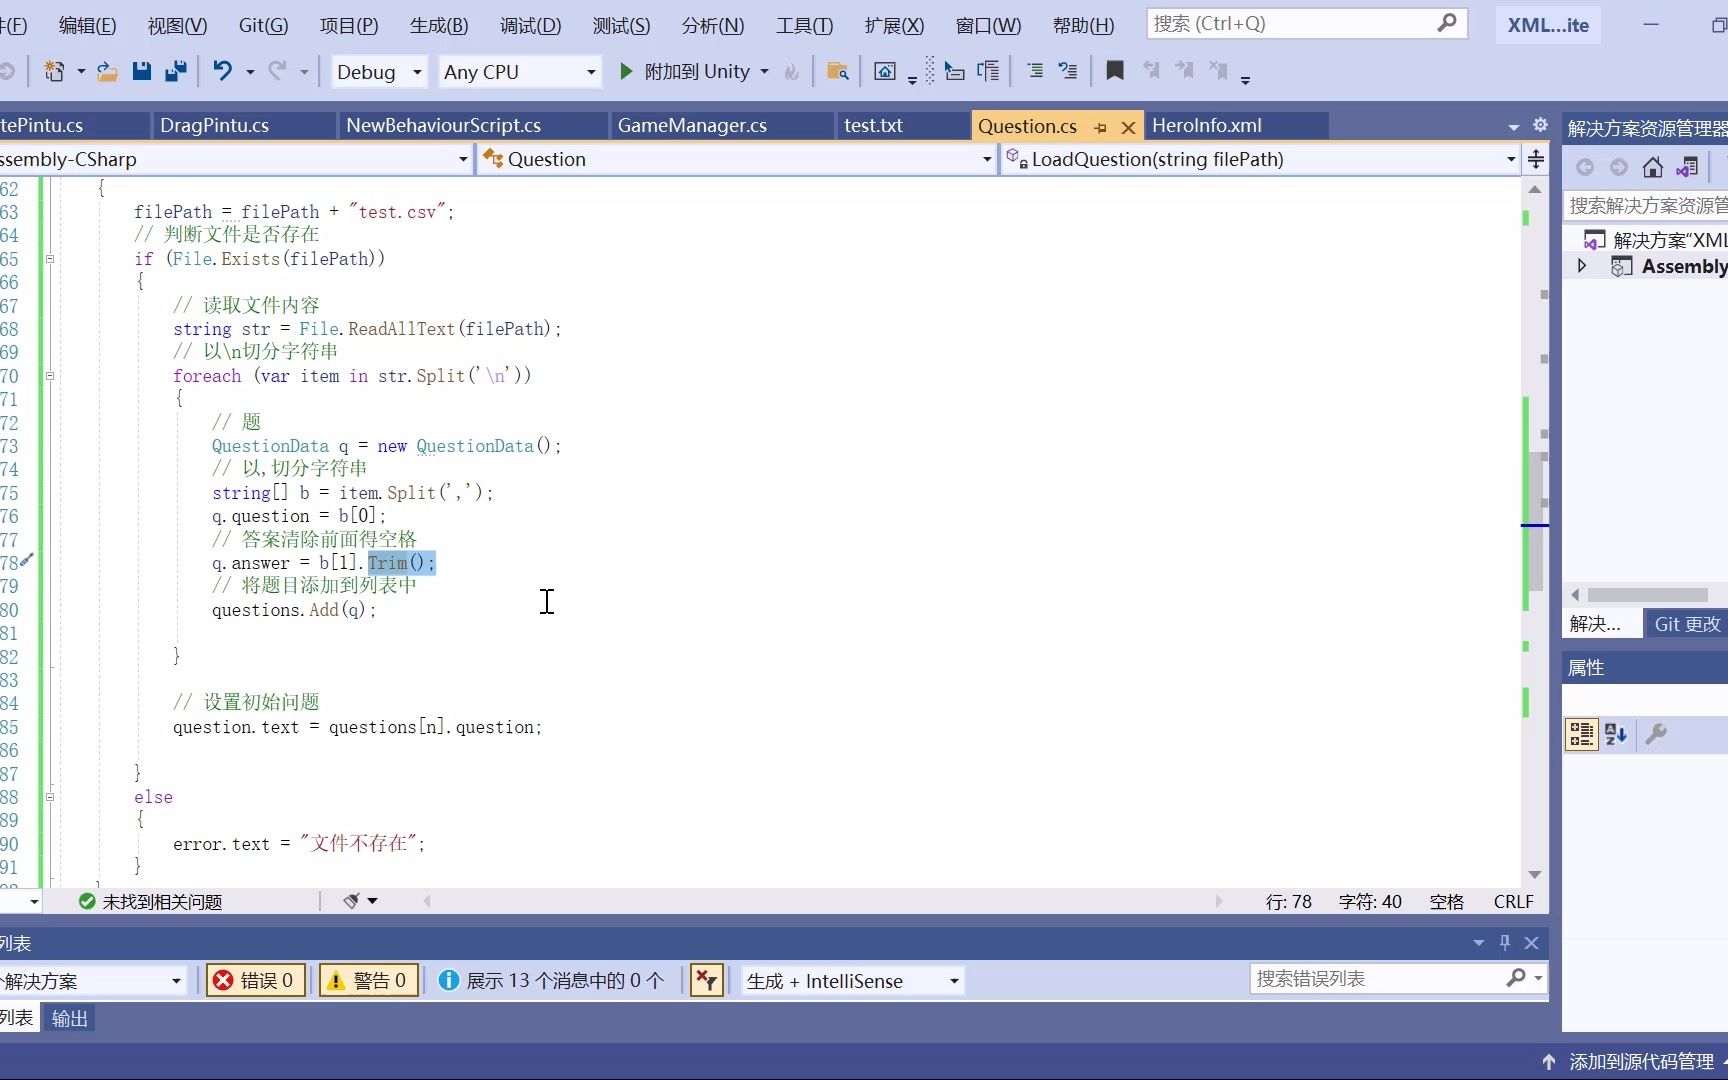
Task: Click 添加到源代码管理 in status bar
Action: tap(1640, 1061)
